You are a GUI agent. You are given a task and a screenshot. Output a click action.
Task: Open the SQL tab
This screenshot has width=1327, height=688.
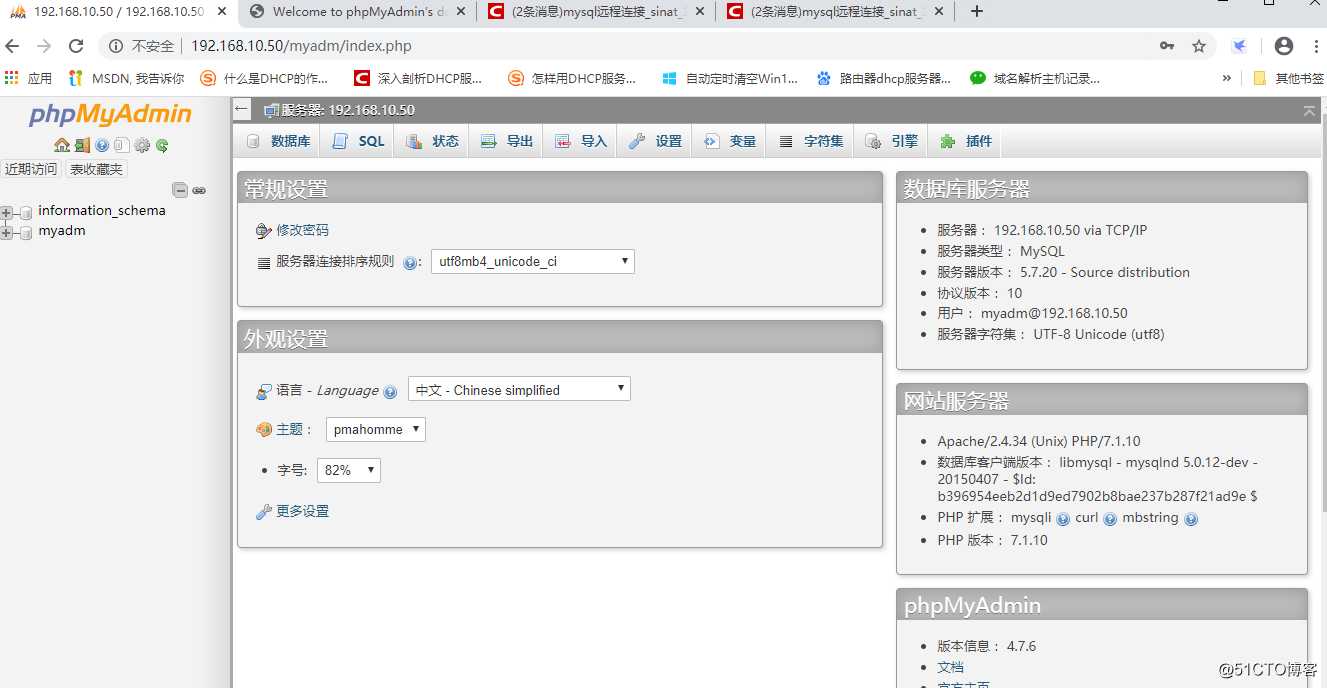coord(358,141)
